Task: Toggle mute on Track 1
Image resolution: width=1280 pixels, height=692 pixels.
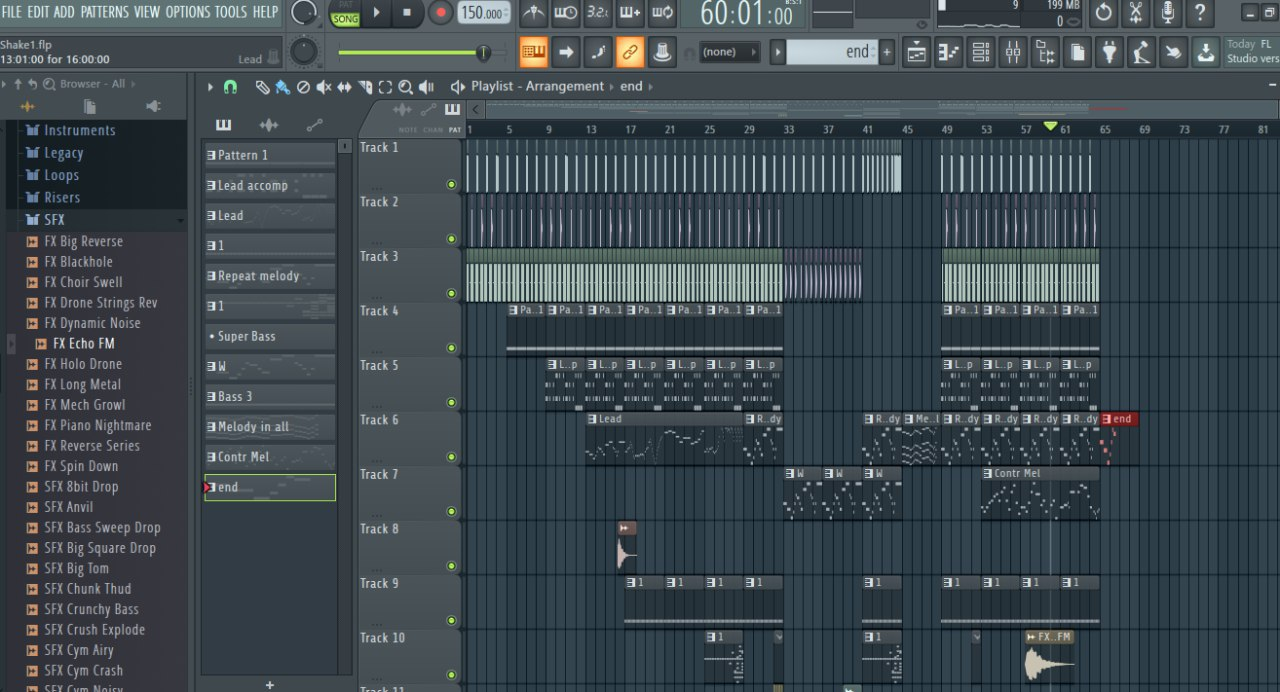Action: [451, 184]
